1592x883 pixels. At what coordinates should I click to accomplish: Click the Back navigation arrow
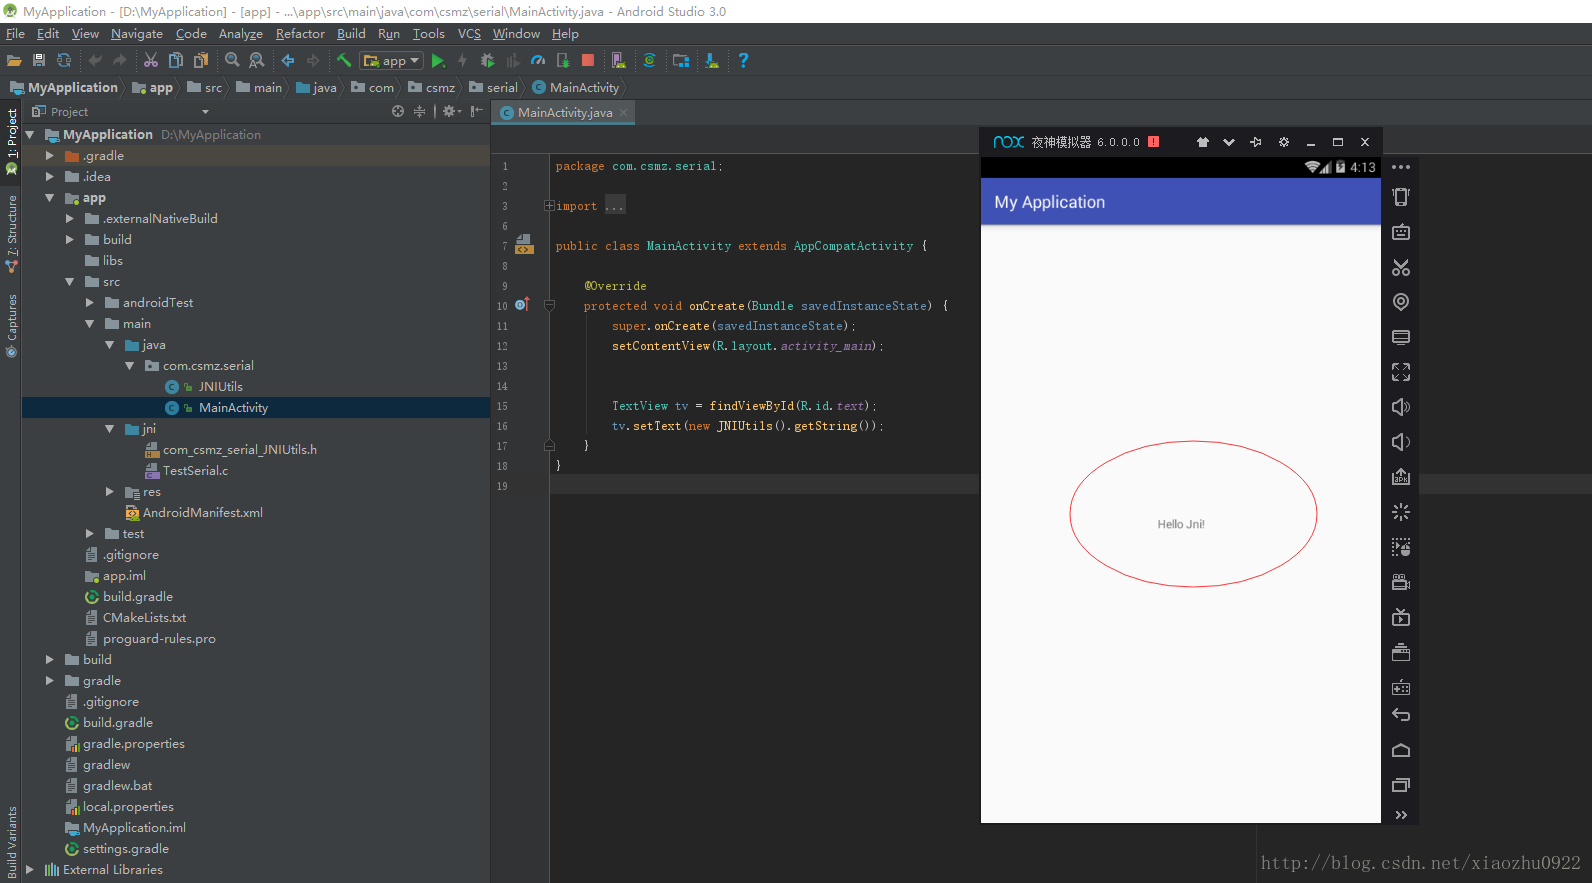[x=288, y=61]
